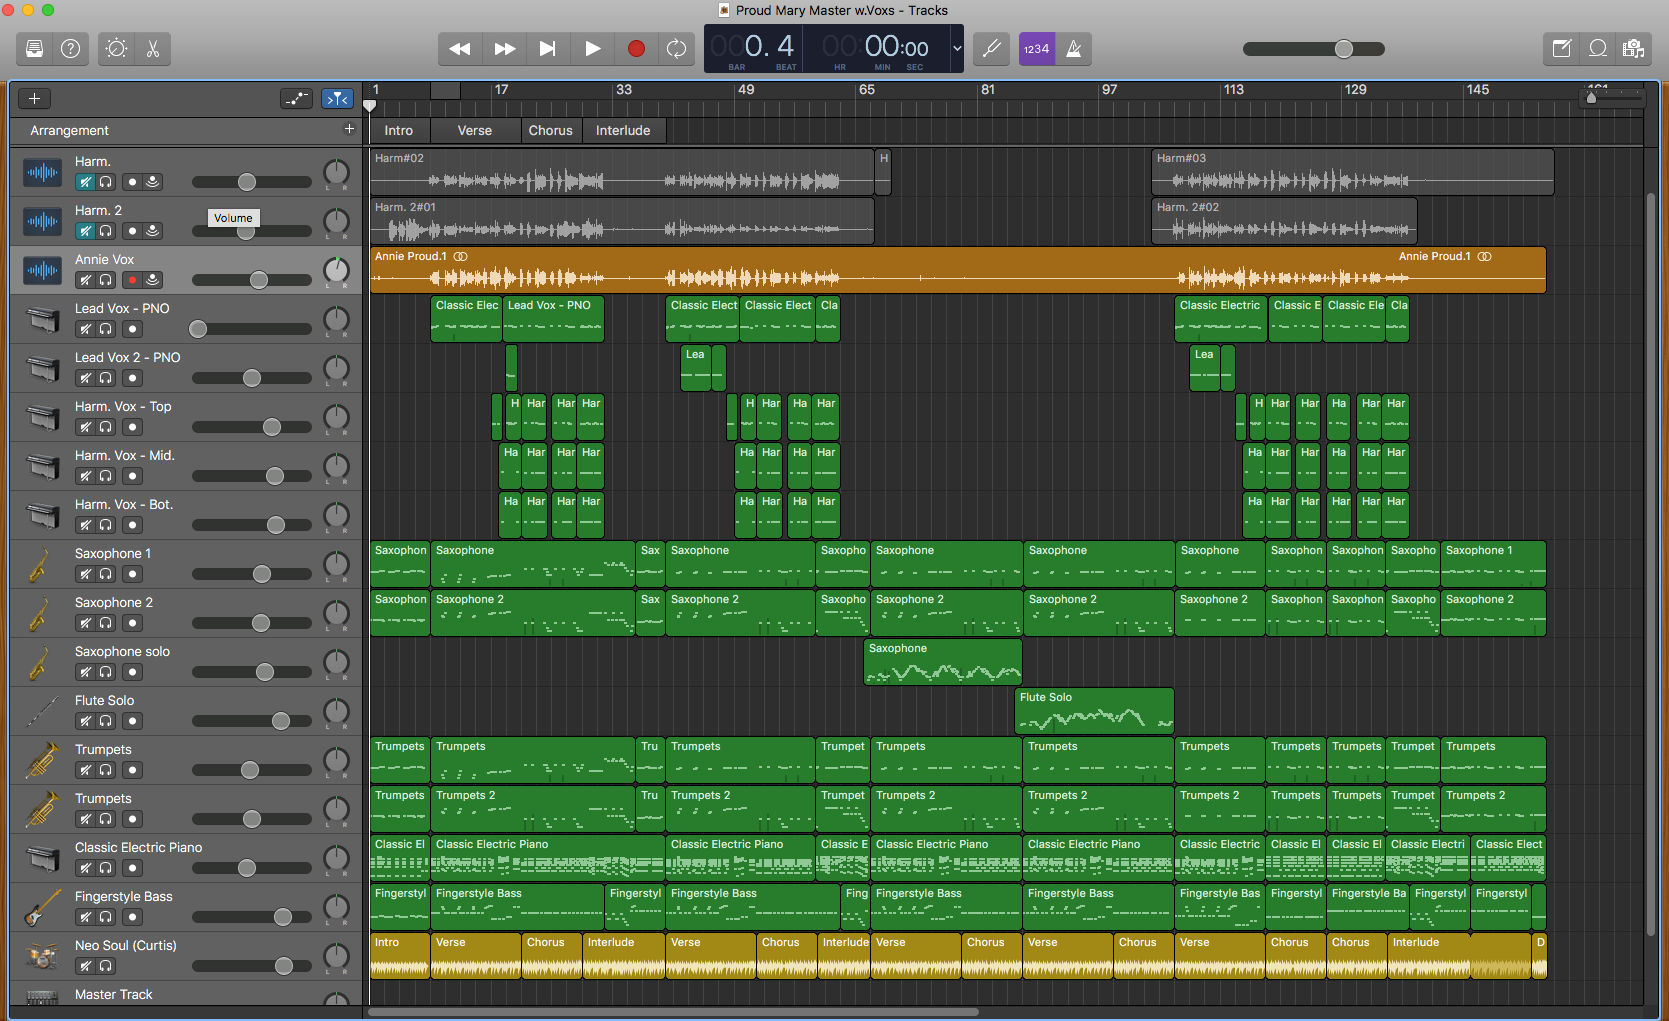Start playback with the Play button

pos(591,48)
